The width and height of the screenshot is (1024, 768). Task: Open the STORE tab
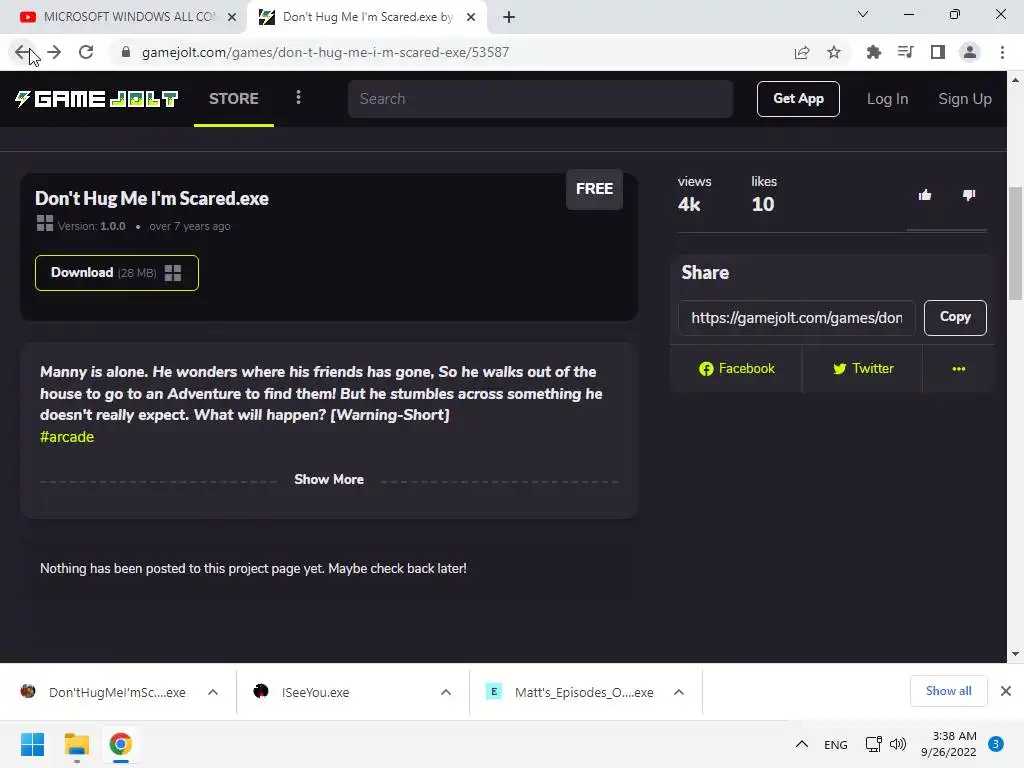coord(234,99)
